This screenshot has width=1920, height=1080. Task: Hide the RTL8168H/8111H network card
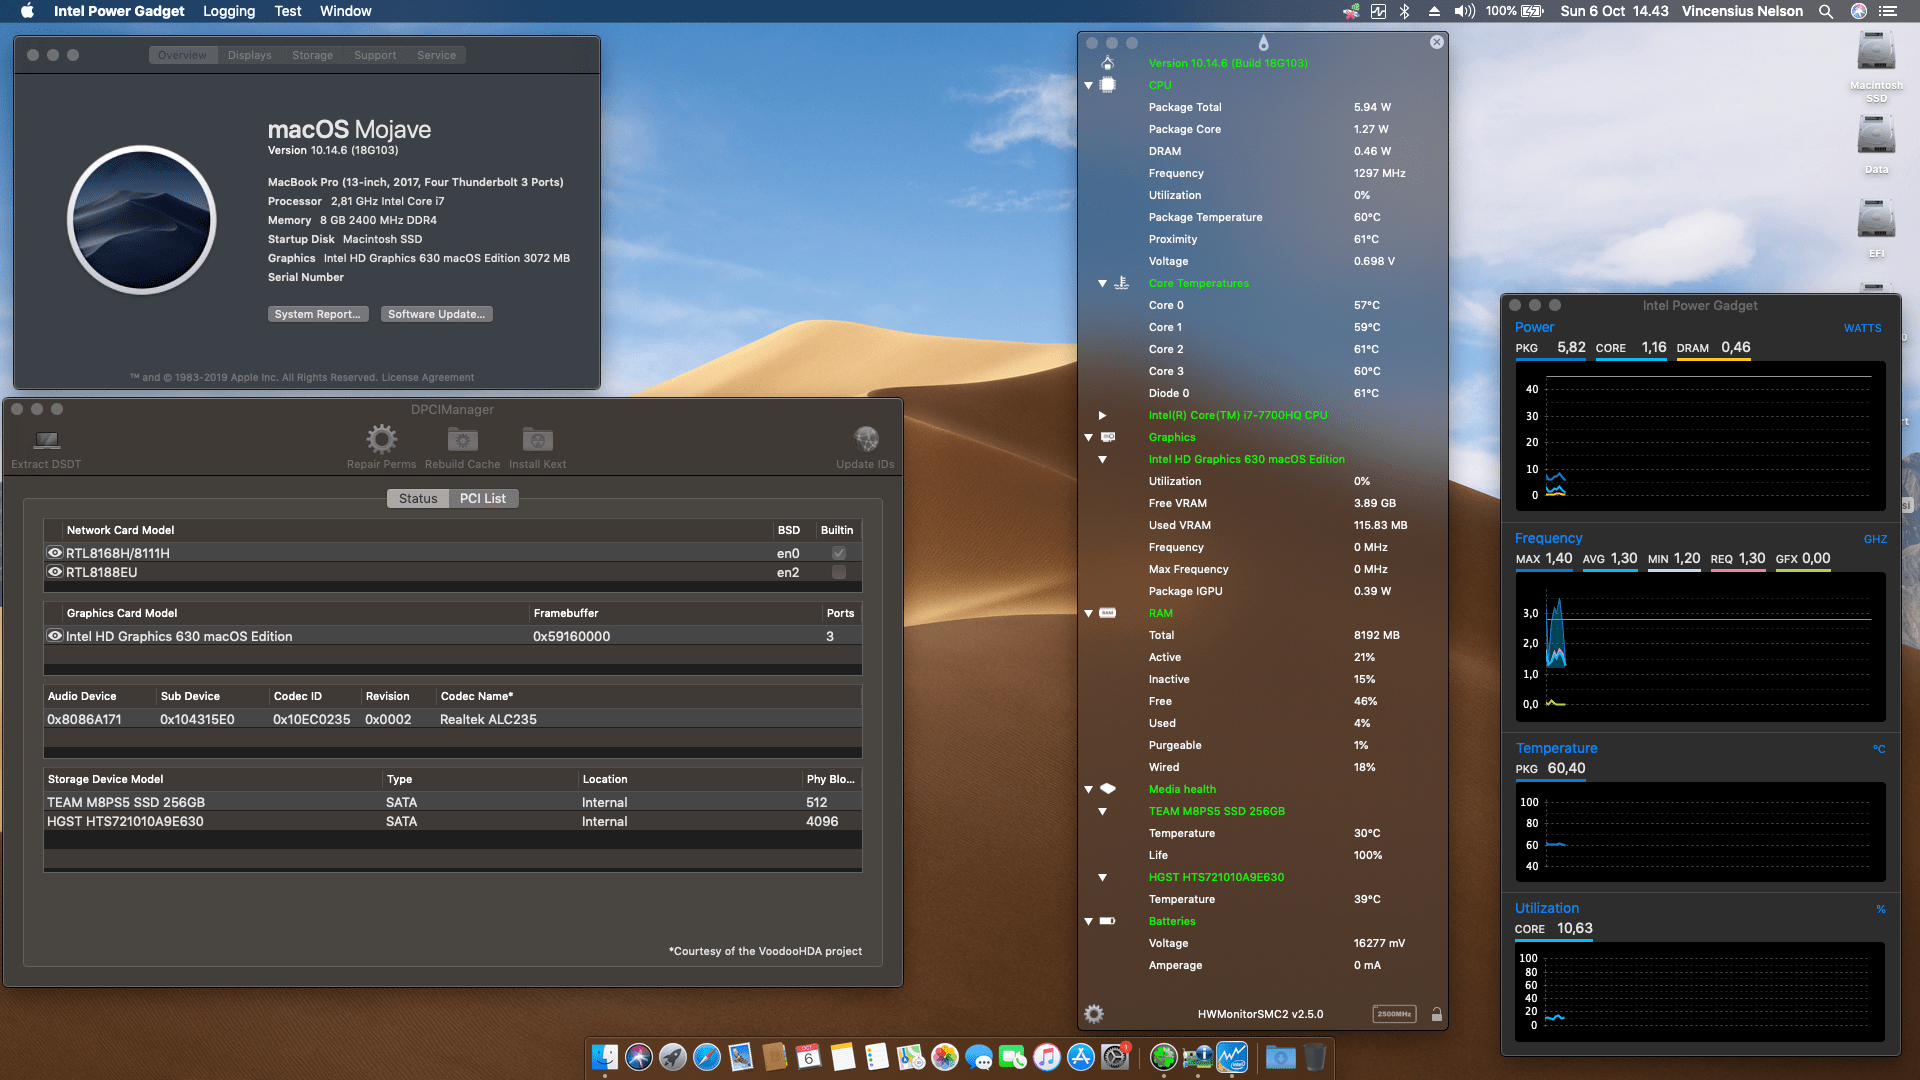[x=55, y=552]
